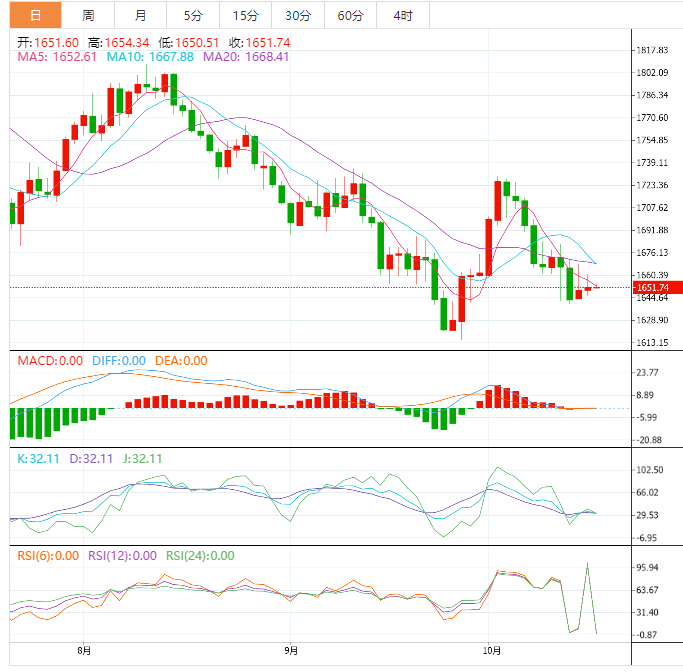
Task: Open the 30分 timeframe tab
Action: click(298, 15)
